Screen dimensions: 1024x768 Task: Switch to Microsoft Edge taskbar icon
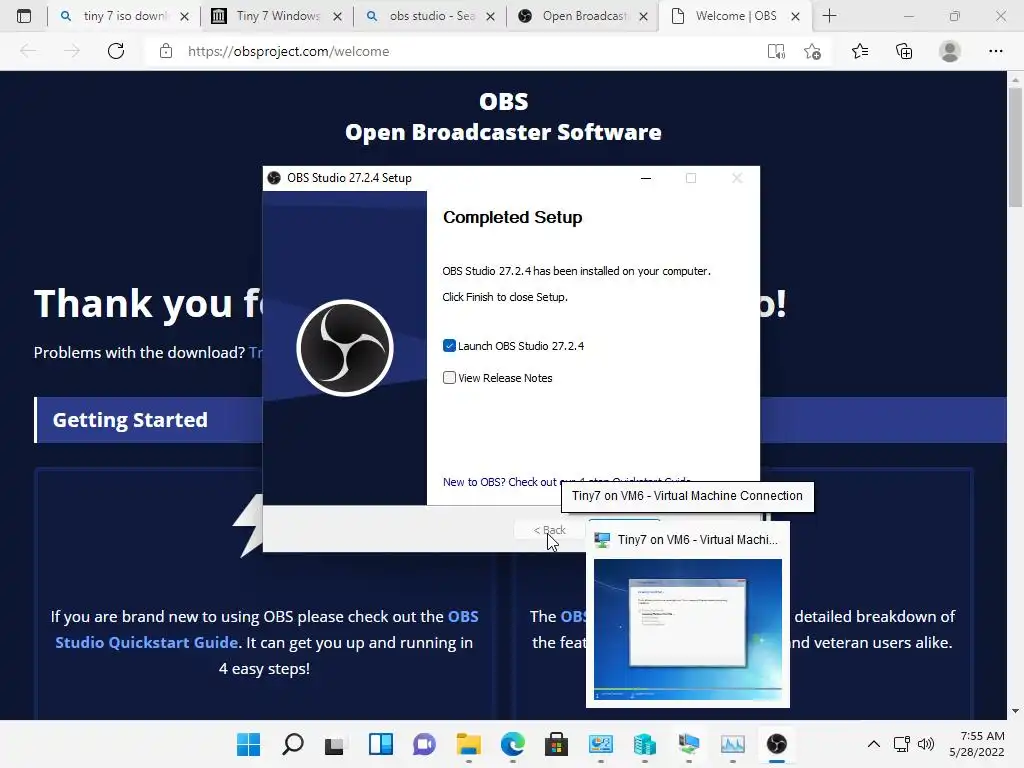tap(513, 744)
